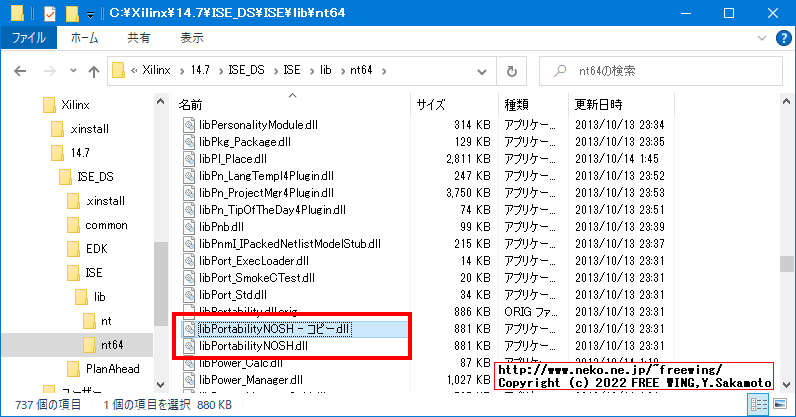Click 3,750 KB size of libPn_ProjectMgr4Plugin.dll
796x417 pixels.
click(x=468, y=193)
